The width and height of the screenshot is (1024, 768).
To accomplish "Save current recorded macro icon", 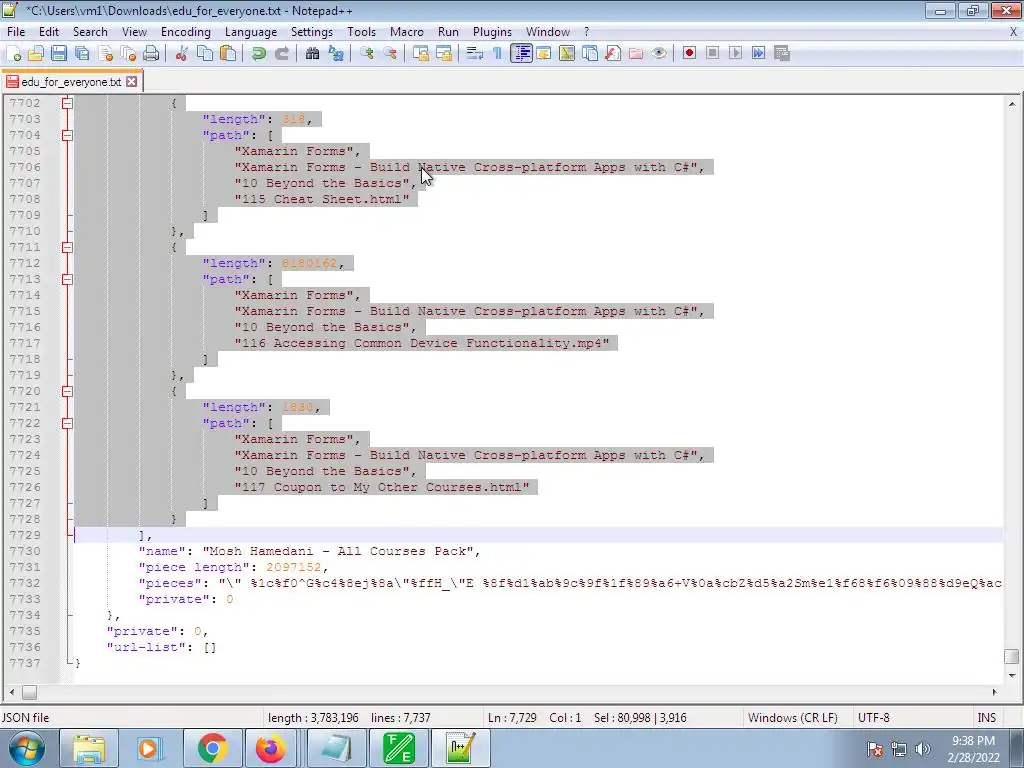I will [x=782, y=54].
